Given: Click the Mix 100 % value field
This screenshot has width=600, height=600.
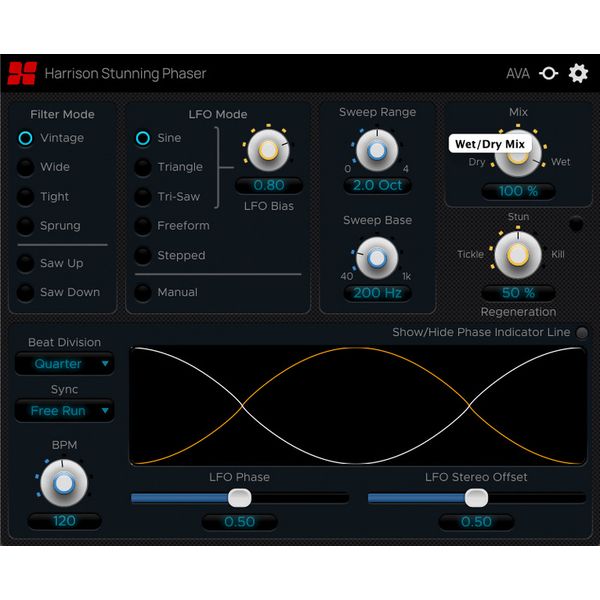Looking at the screenshot, I should (x=518, y=191).
